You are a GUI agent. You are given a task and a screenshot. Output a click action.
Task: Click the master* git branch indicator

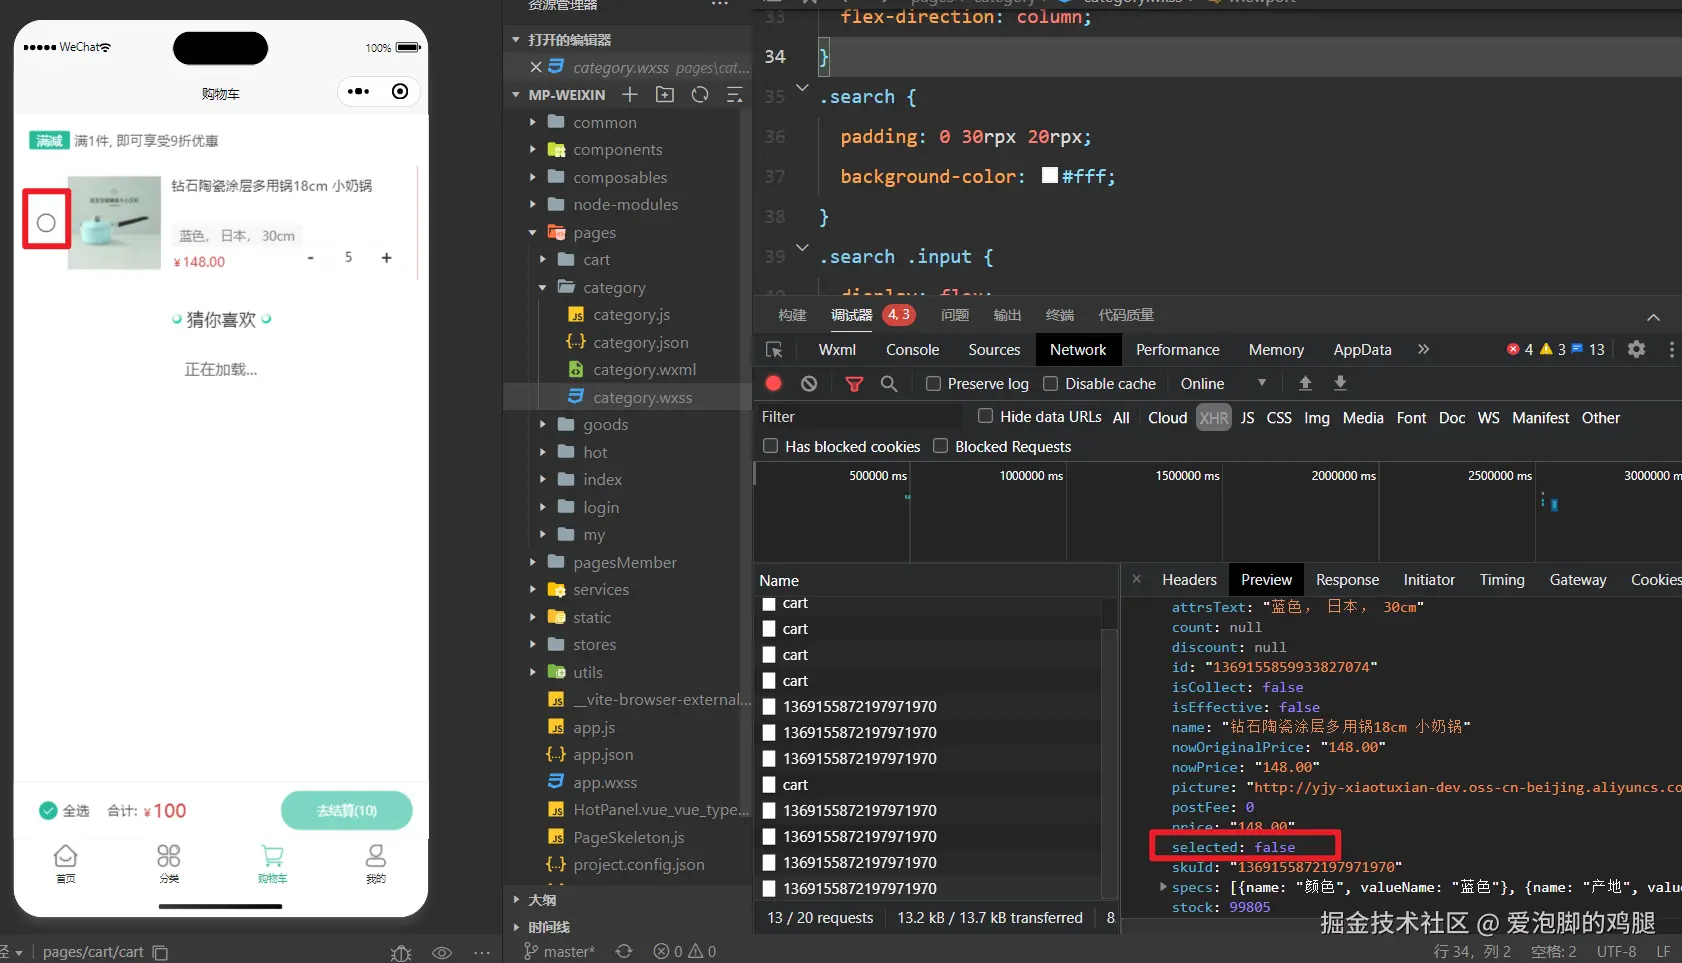point(559,951)
